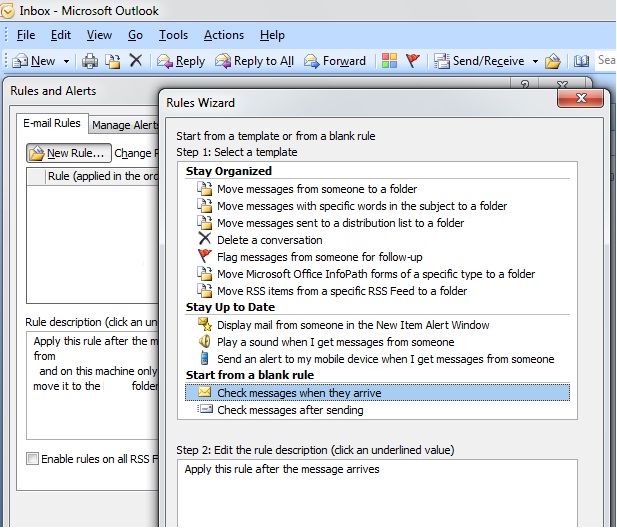Viewport: 617px width, 530px height.
Task: Click Reply to All in toolbar
Action: tap(254, 61)
